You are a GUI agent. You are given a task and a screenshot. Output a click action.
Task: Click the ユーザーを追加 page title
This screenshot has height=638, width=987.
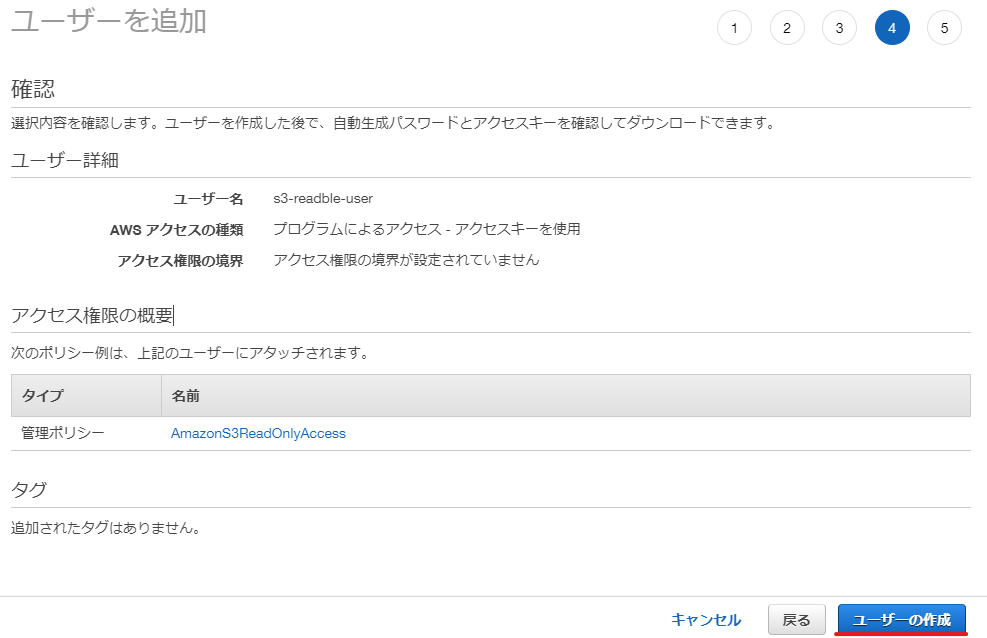[x=109, y=21]
